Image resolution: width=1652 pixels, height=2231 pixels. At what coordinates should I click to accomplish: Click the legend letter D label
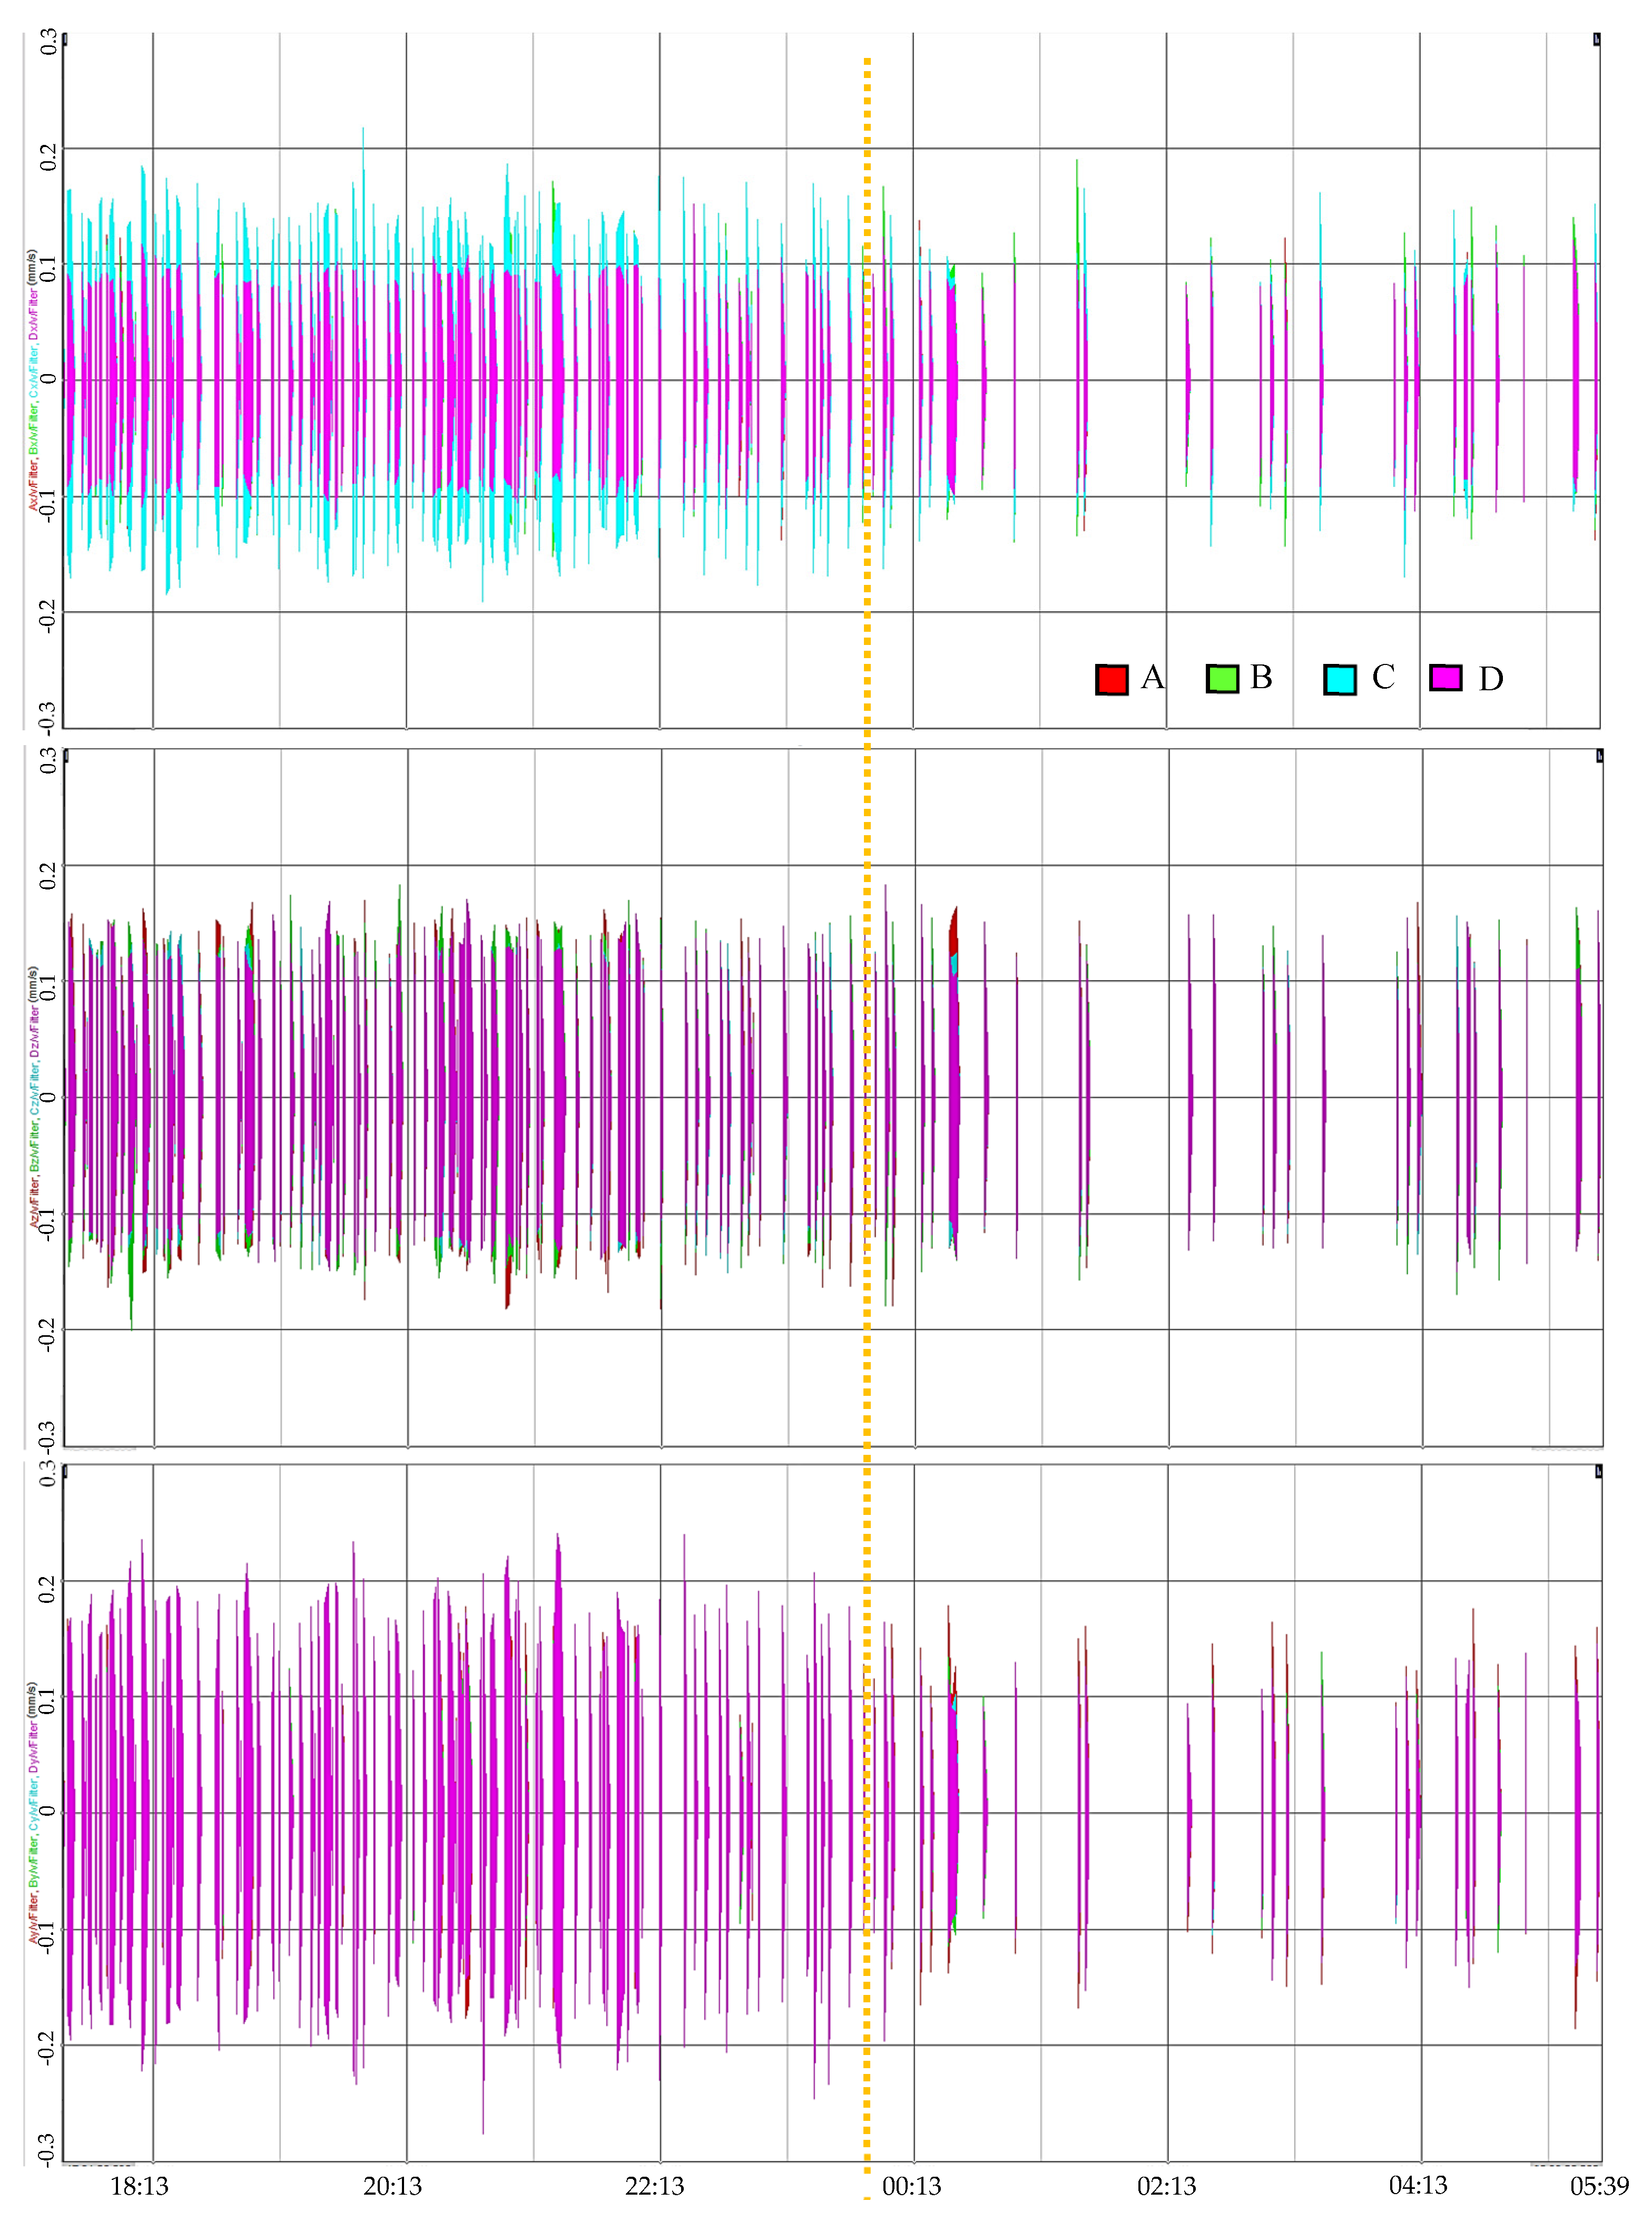pos(1490,679)
